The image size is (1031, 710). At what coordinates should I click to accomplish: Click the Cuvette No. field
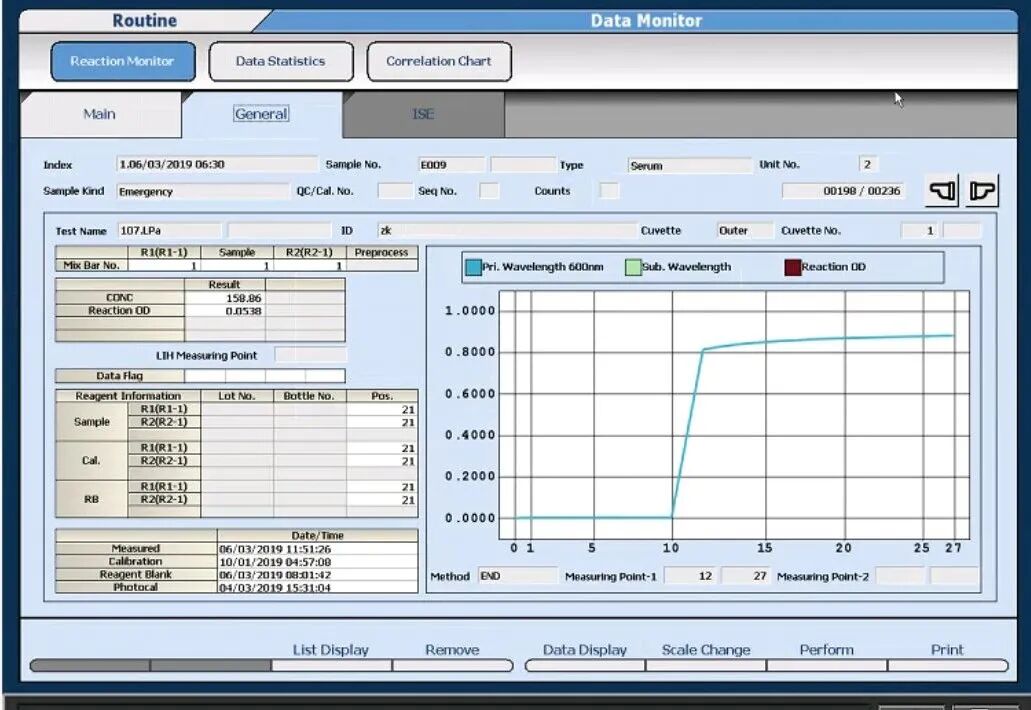pyautogui.click(x=920, y=231)
